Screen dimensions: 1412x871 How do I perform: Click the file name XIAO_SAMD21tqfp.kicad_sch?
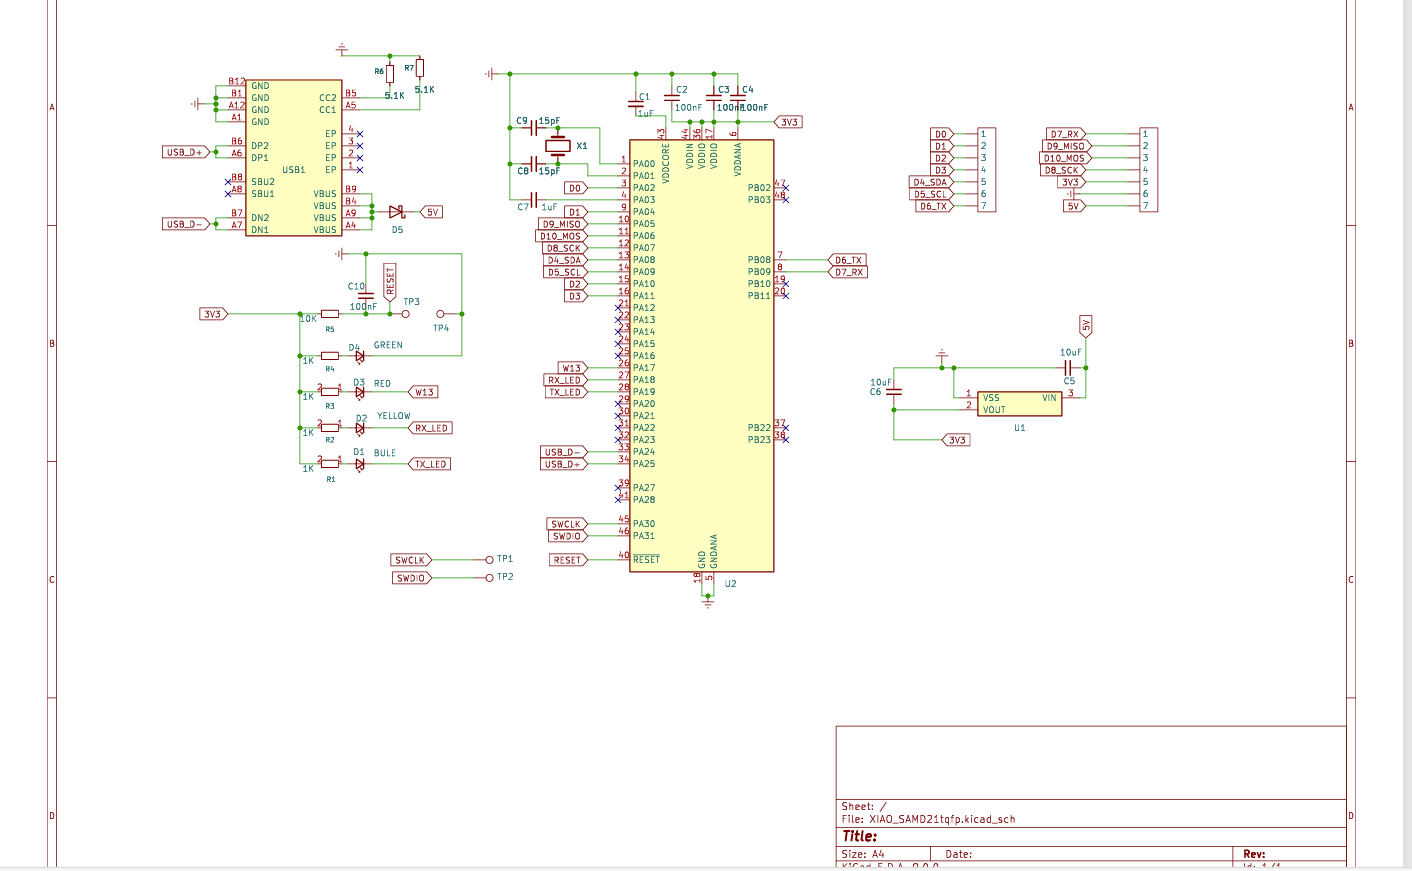[x=942, y=819]
